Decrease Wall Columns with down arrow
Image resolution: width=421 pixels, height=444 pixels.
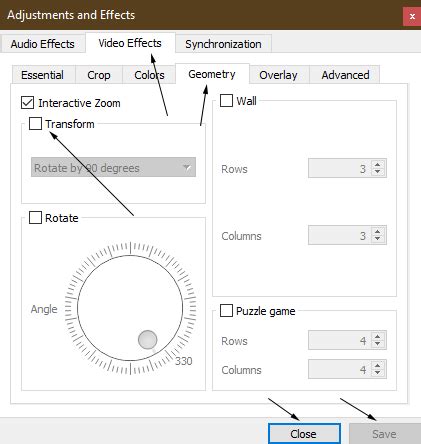(x=377, y=239)
